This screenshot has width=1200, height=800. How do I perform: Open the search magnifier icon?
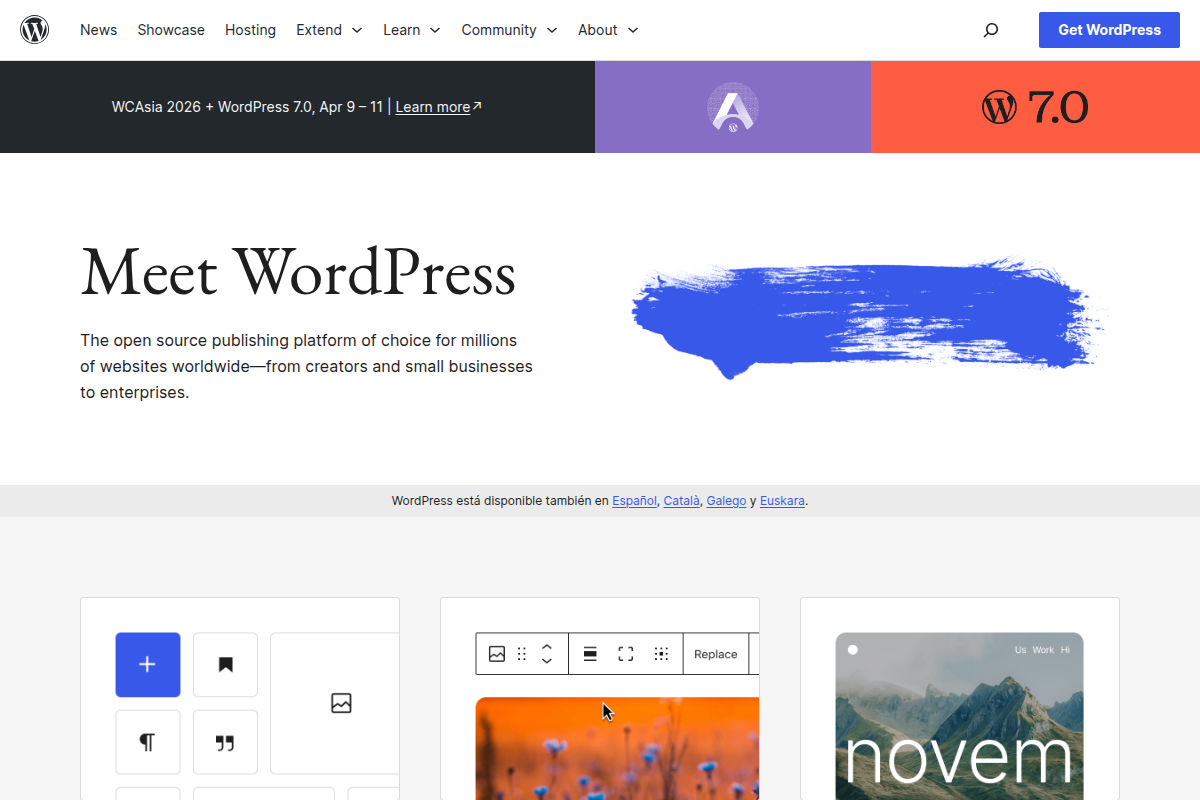coord(991,30)
